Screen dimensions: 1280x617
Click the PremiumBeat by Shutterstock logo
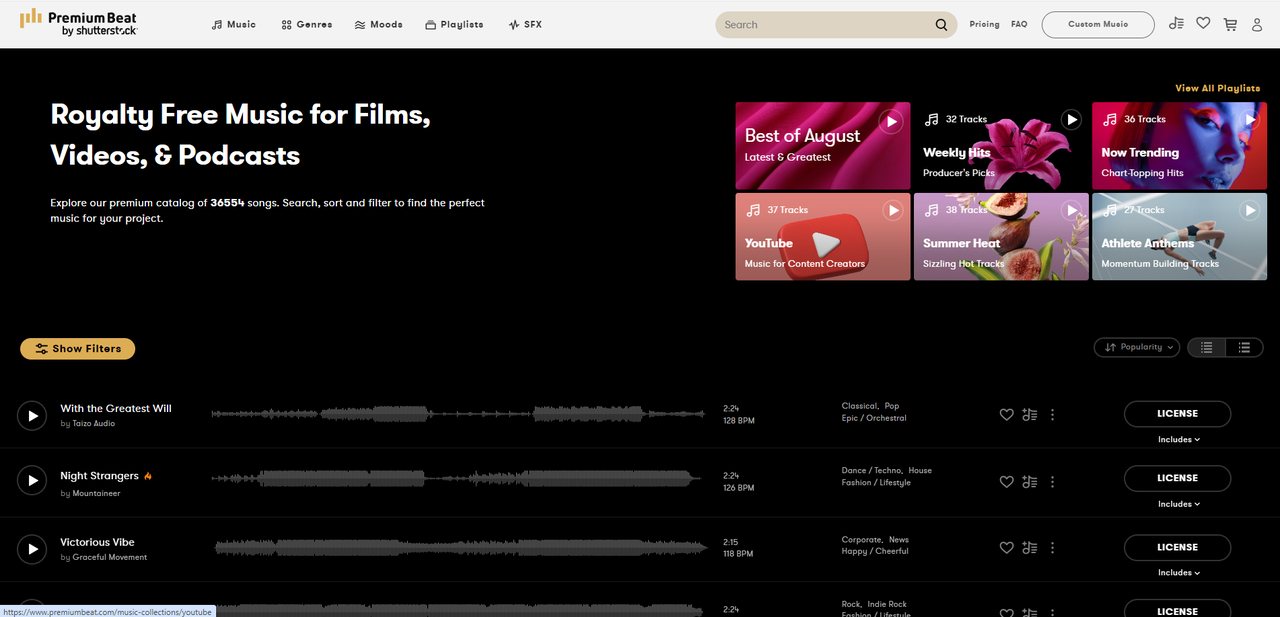click(79, 24)
